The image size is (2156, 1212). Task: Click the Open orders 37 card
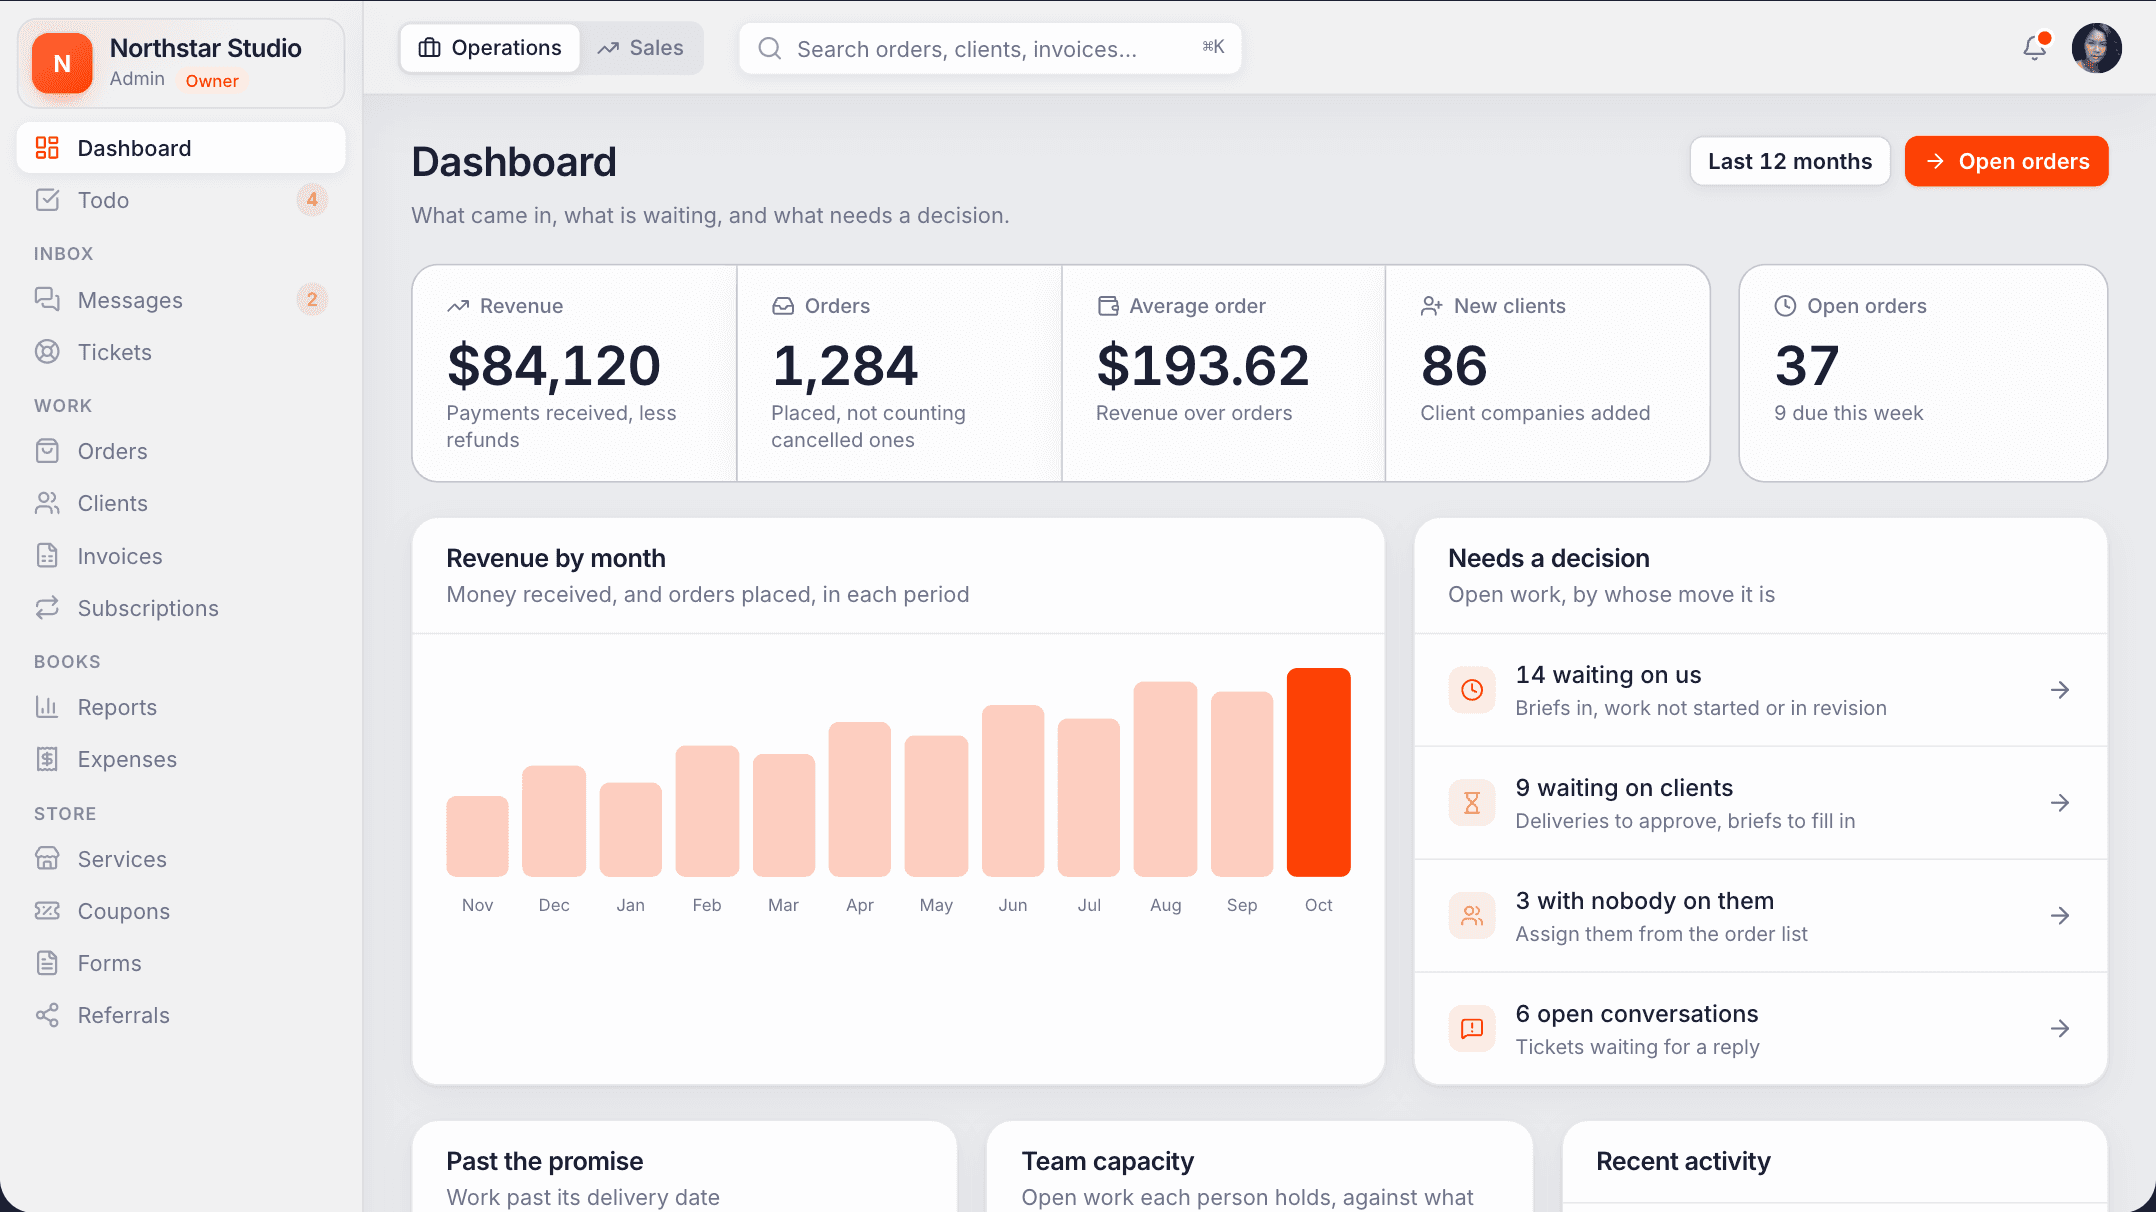point(1923,373)
